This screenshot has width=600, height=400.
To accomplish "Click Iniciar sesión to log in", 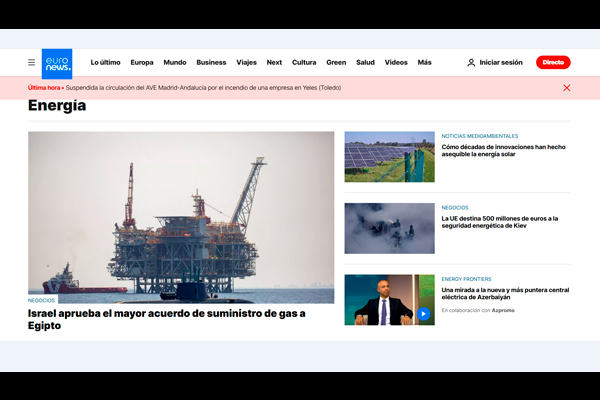I will pyautogui.click(x=501, y=62).
